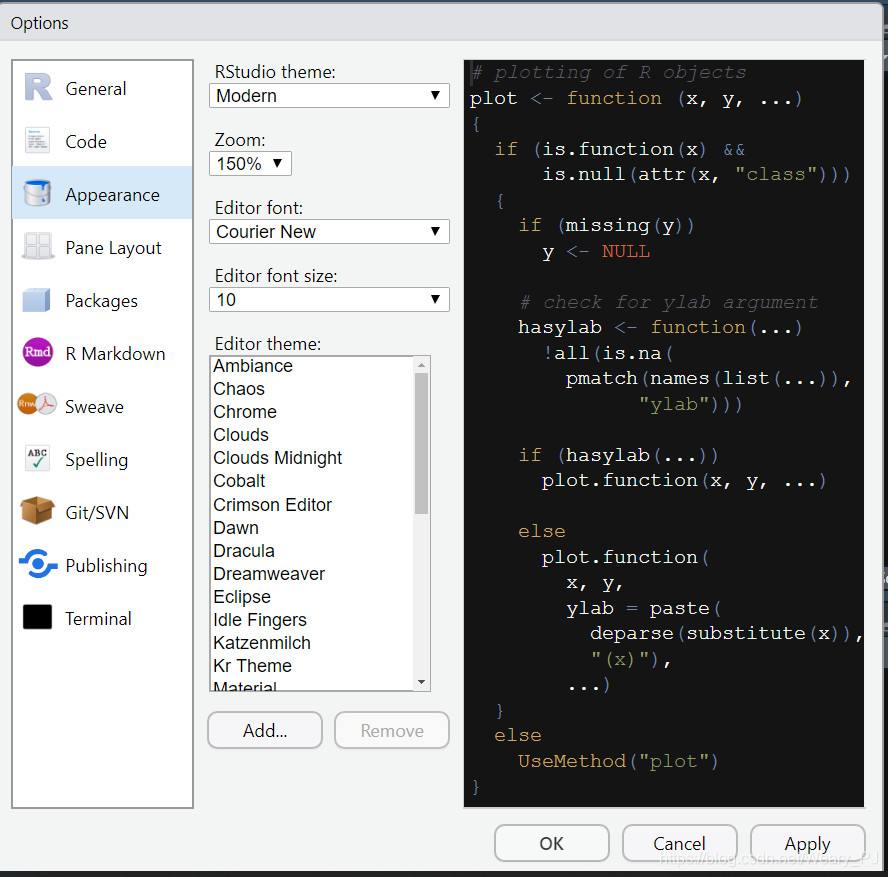Image resolution: width=888 pixels, height=877 pixels.
Task: Click the blue Publishing icon
Action: pos(38,564)
